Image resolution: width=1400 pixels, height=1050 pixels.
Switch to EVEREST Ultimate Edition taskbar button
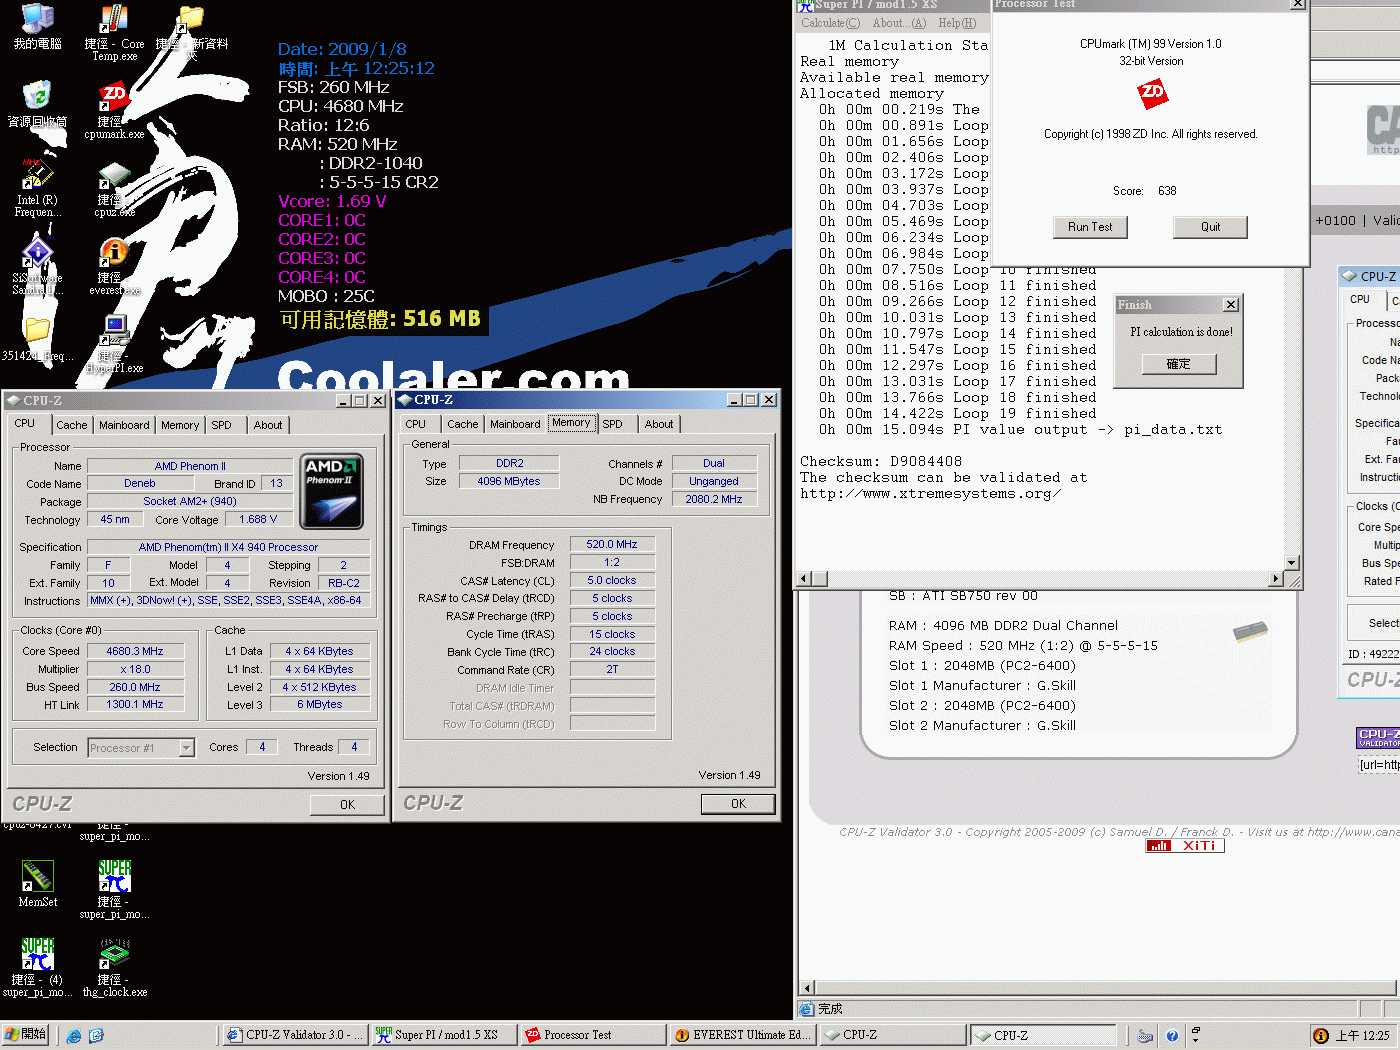pyautogui.click(x=743, y=1035)
